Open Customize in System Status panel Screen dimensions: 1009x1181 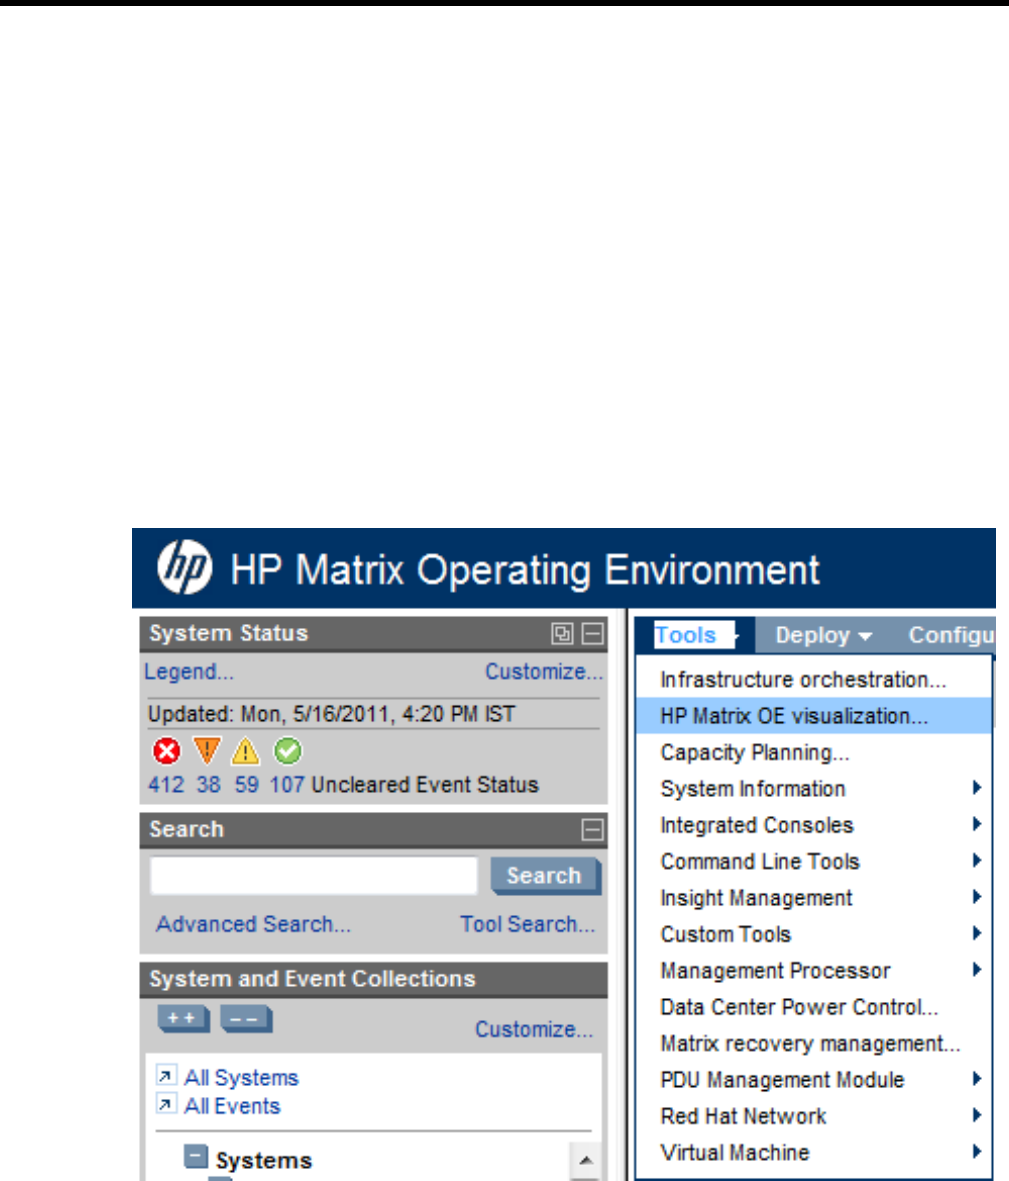[544, 671]
